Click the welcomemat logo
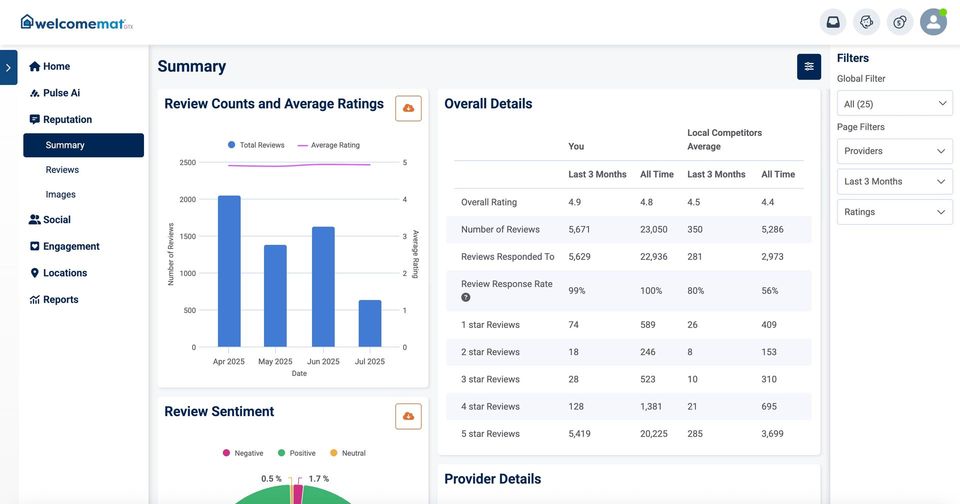This screenshot has width=960, height=504. 77,23
